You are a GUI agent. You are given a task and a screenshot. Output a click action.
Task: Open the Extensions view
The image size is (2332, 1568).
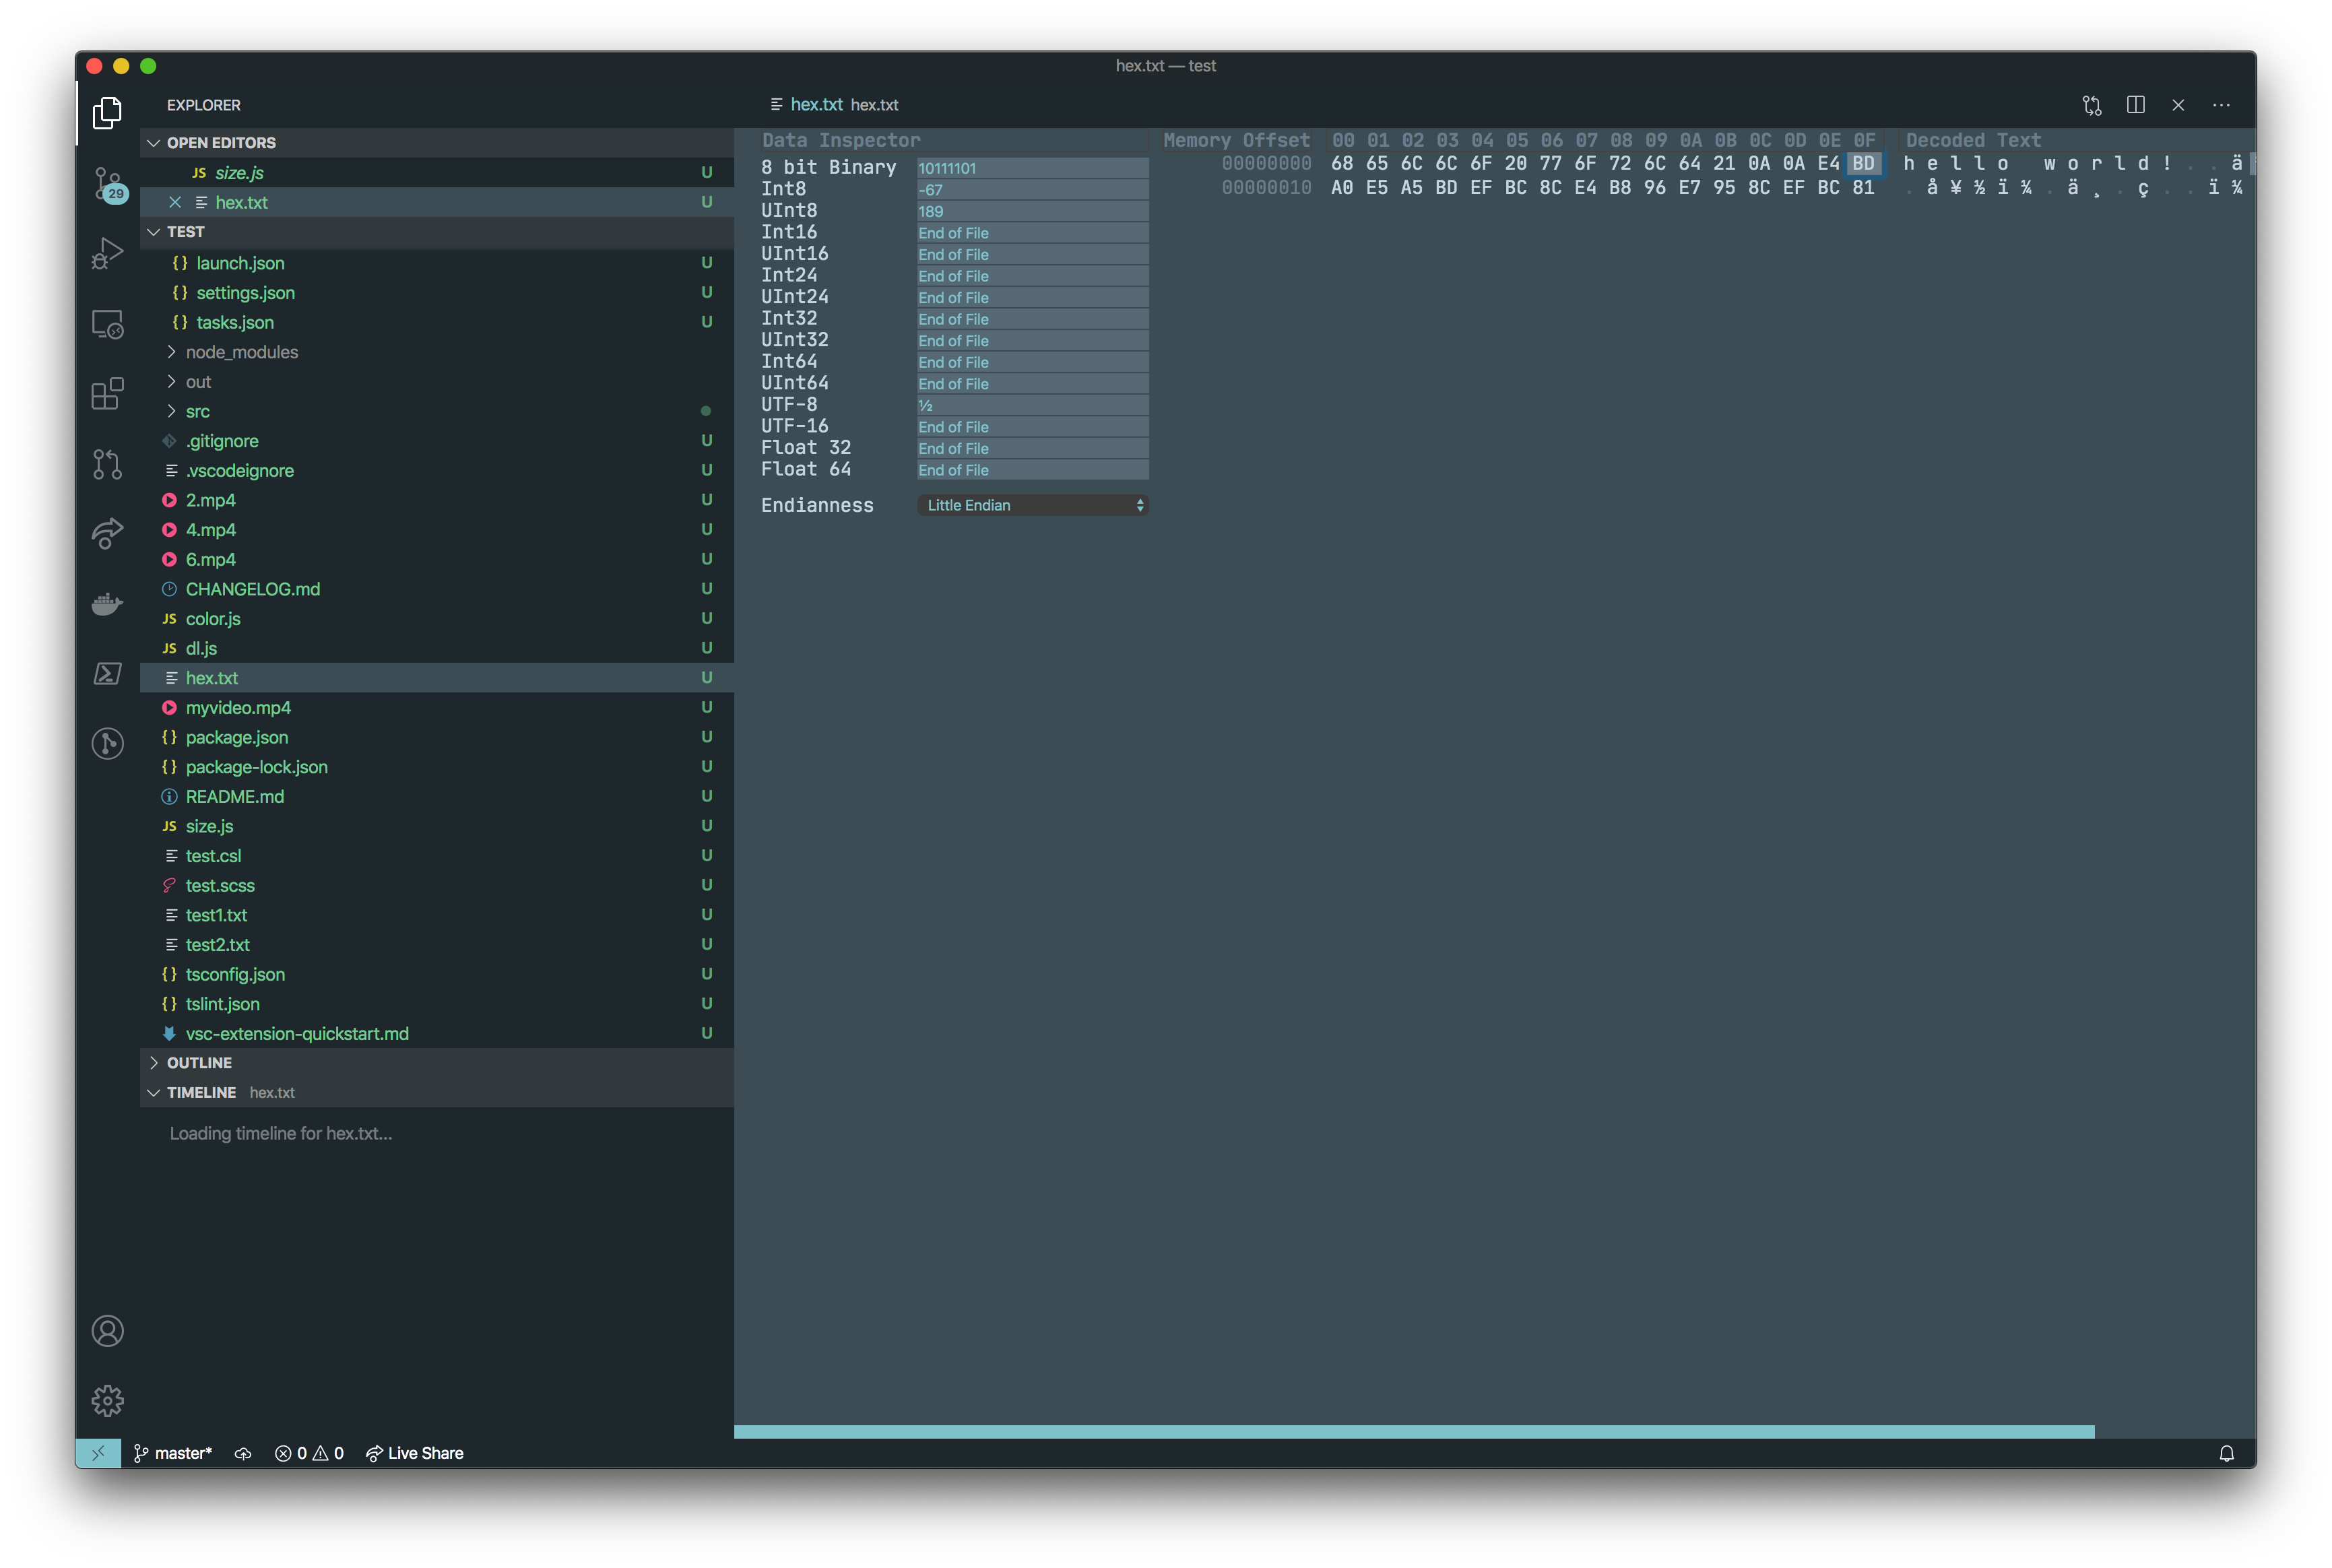point(107,394)
